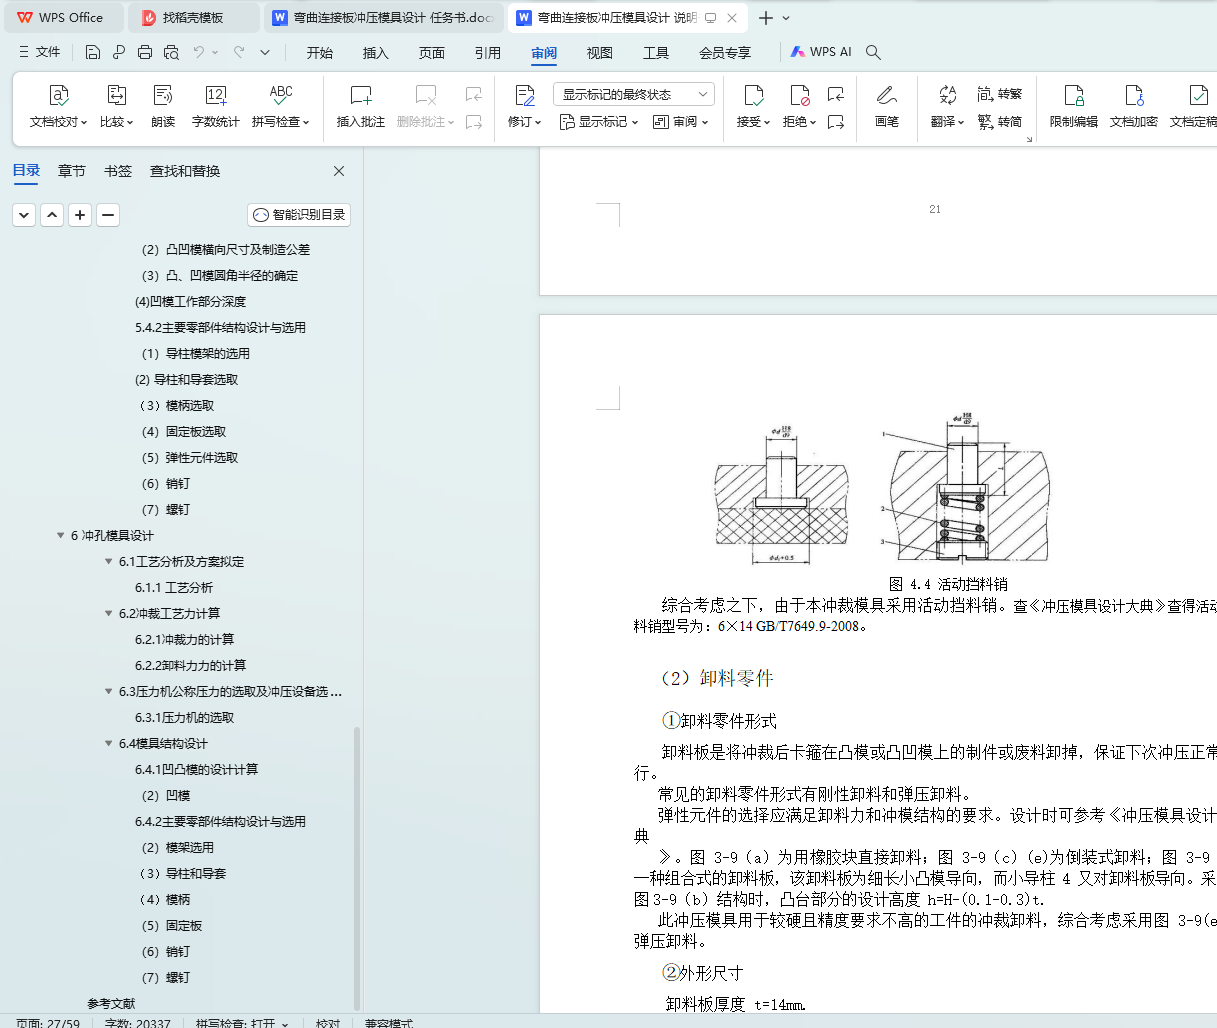Expand all outline levels with down chevron
Image resolution: width=1217 pixels, height=1028 pixels.
coord(24,214)
